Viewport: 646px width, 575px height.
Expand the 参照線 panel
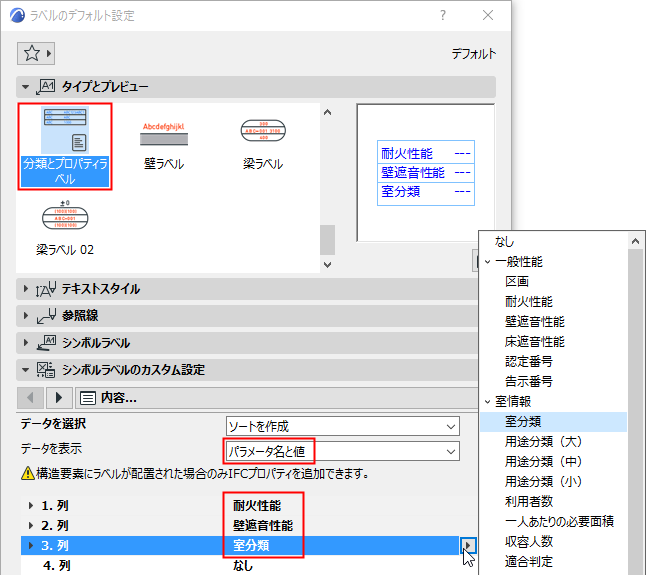click(x=26, y=316)
